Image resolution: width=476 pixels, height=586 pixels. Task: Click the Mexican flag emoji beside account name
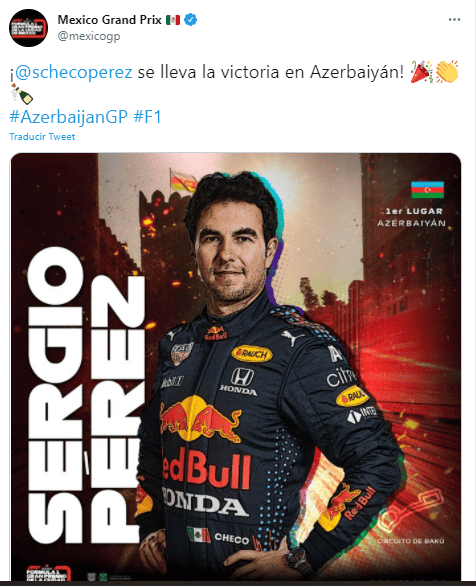173,19
